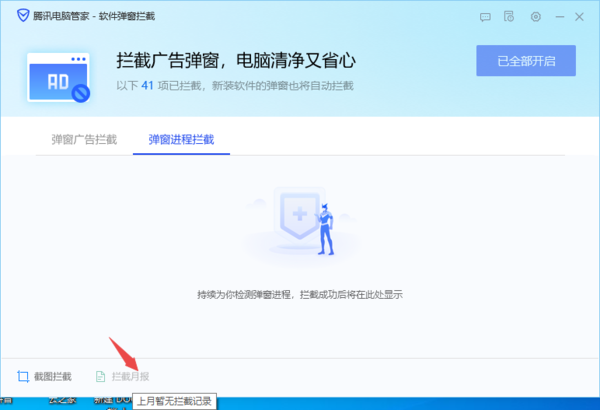The height and width of the screenshot is (410, 600).
Task: Switch to the 弹窗广告拦截 tab
Action: (84, 139)
